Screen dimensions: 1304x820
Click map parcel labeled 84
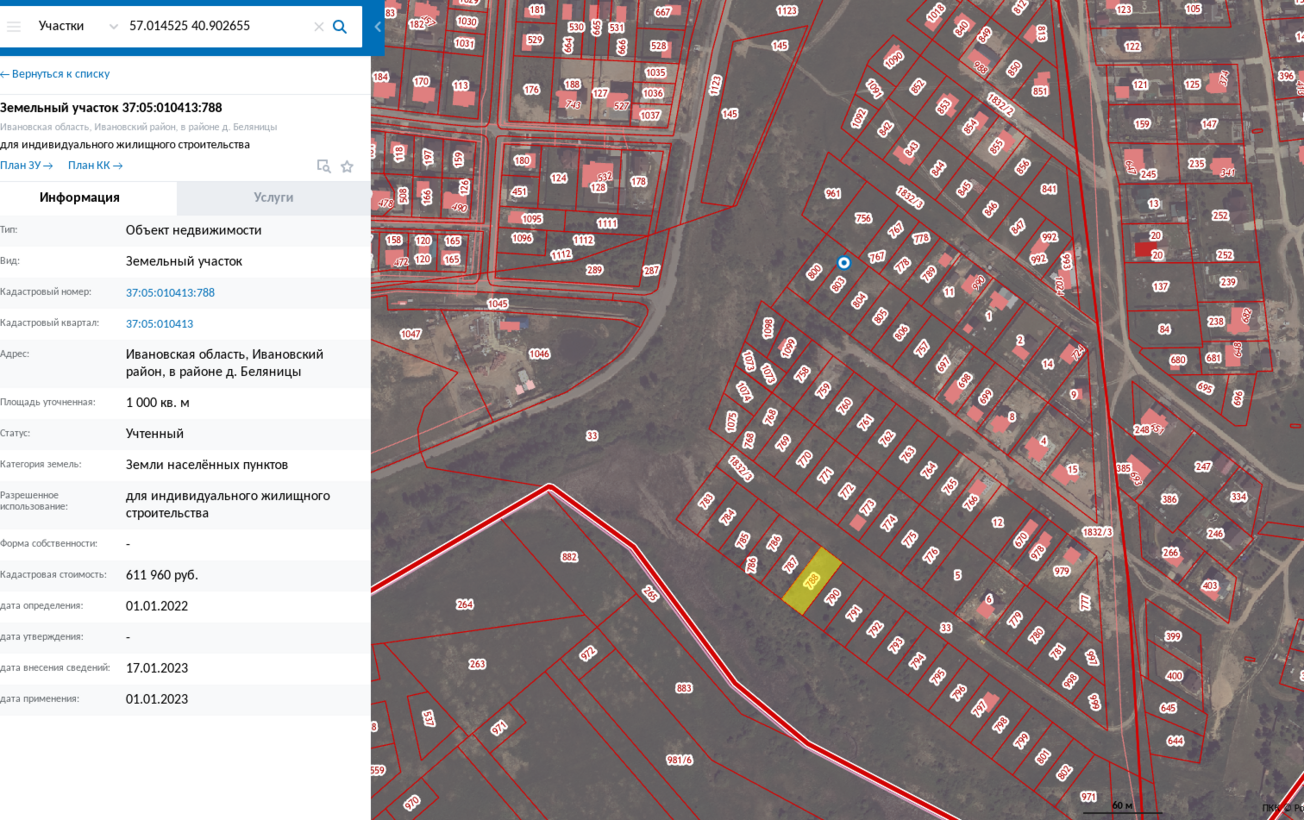[x=1164, y=329]
